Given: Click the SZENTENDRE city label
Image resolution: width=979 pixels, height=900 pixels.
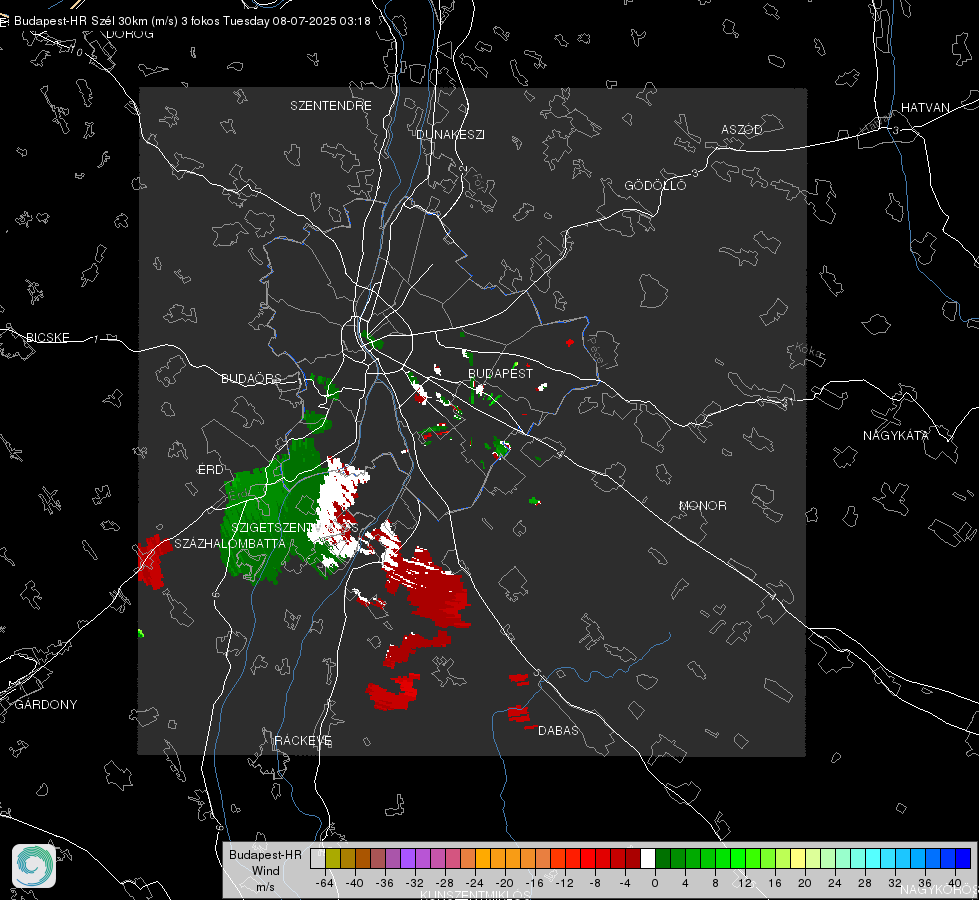Looking at the screenshot, I should click(x=331, y=106).
